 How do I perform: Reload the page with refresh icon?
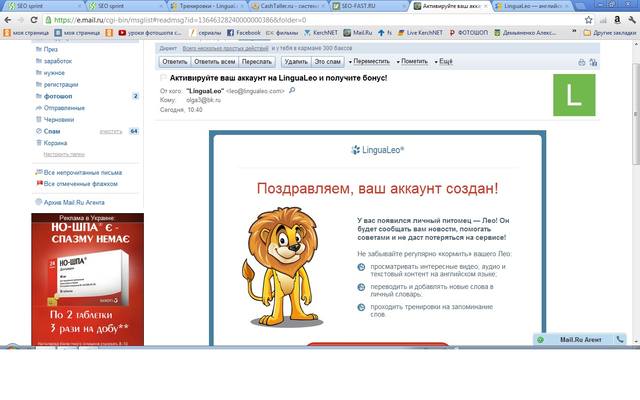34,20
